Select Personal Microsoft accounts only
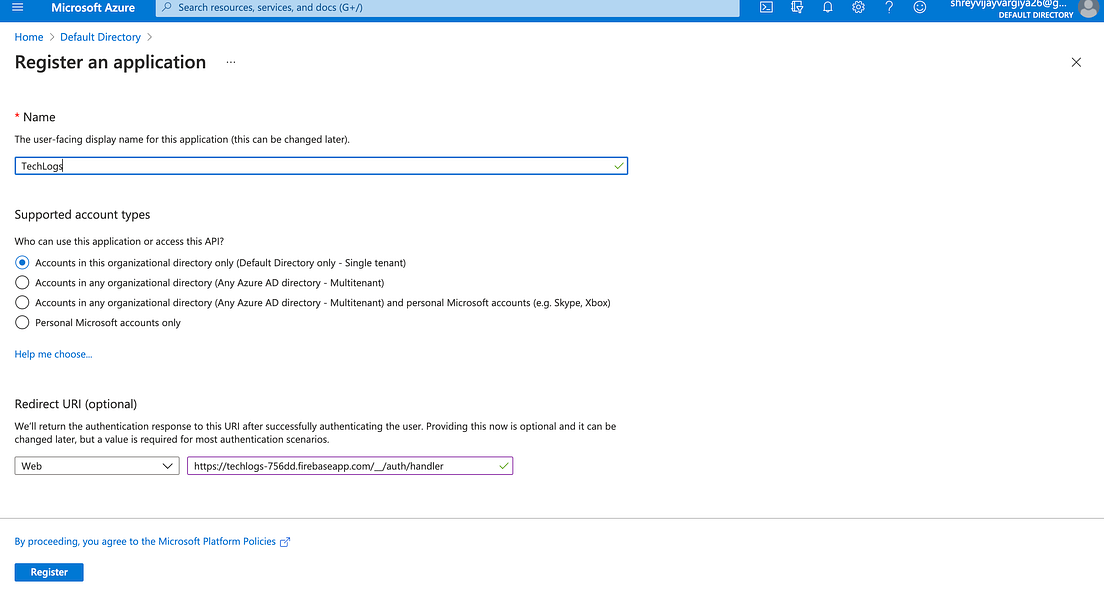 22,322
